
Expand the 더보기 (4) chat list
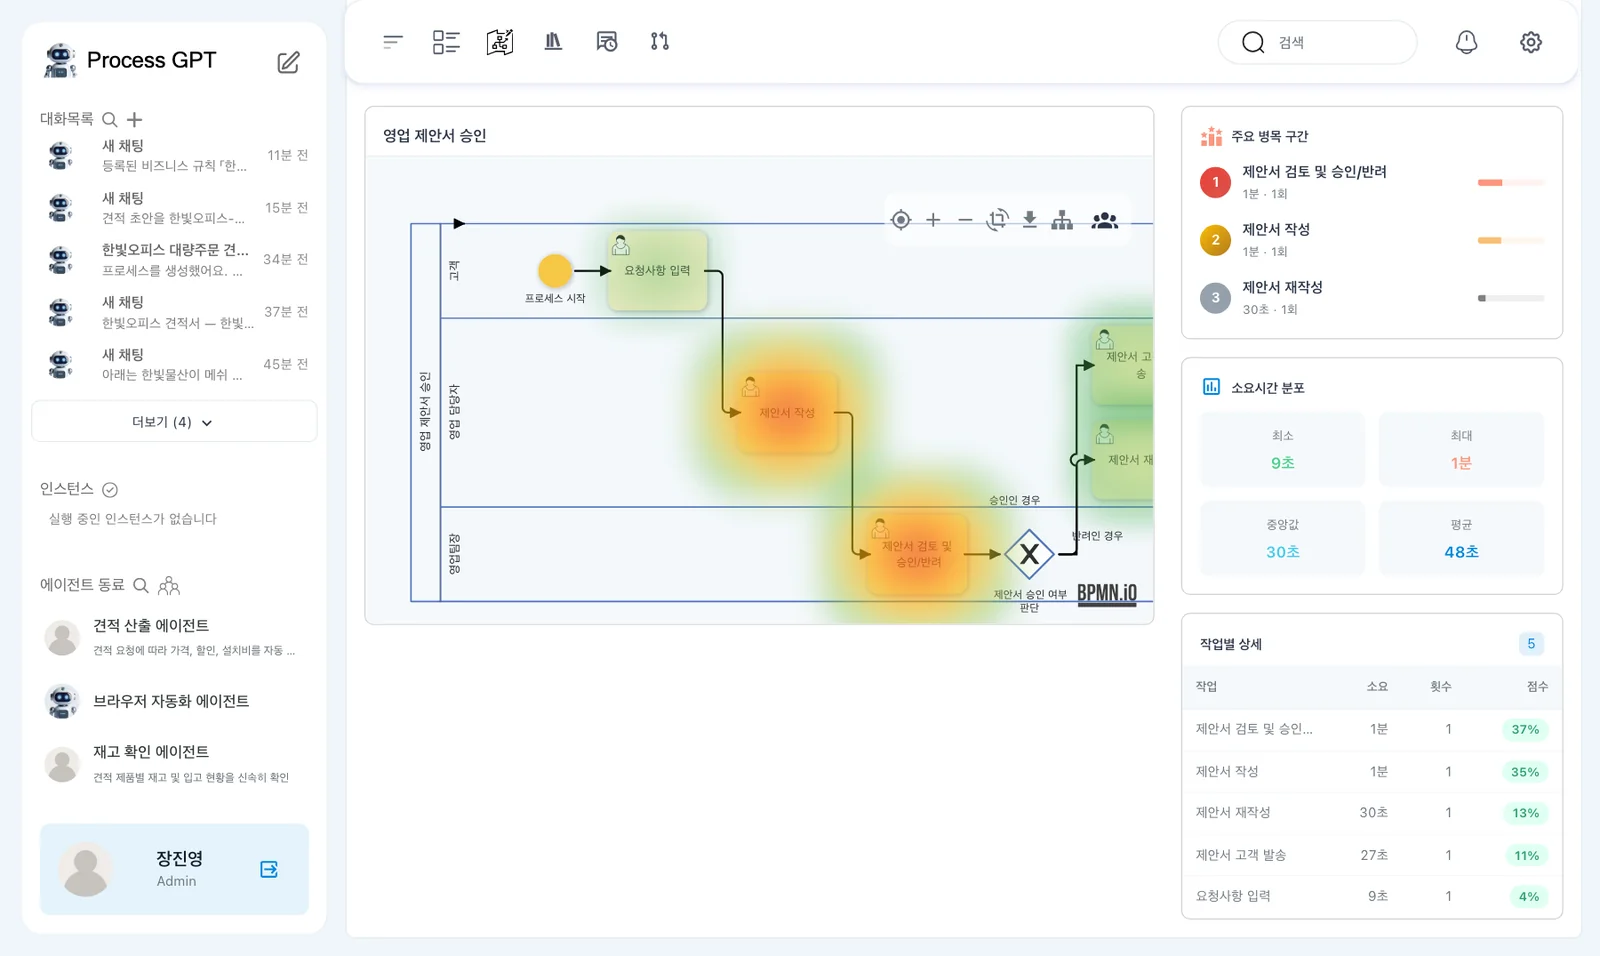[174, 422]
